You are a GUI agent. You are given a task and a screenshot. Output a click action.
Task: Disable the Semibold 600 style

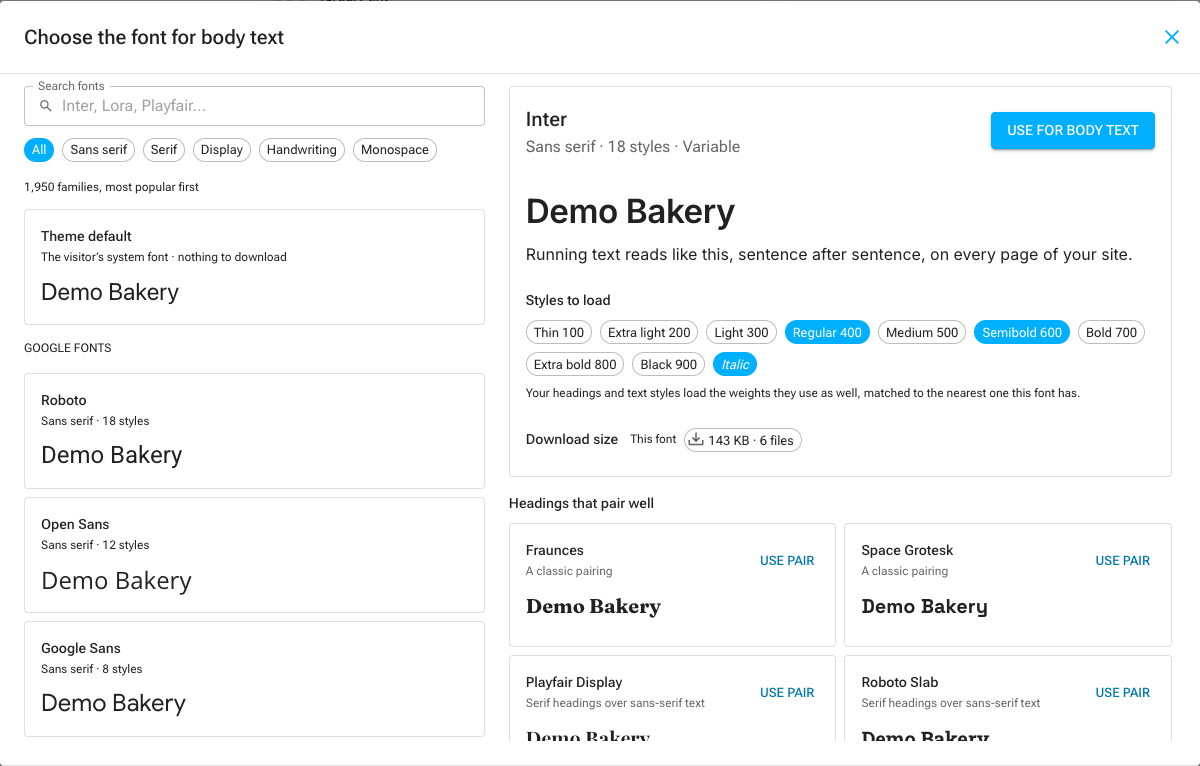pyautogui.click(x=1022, y=332)
